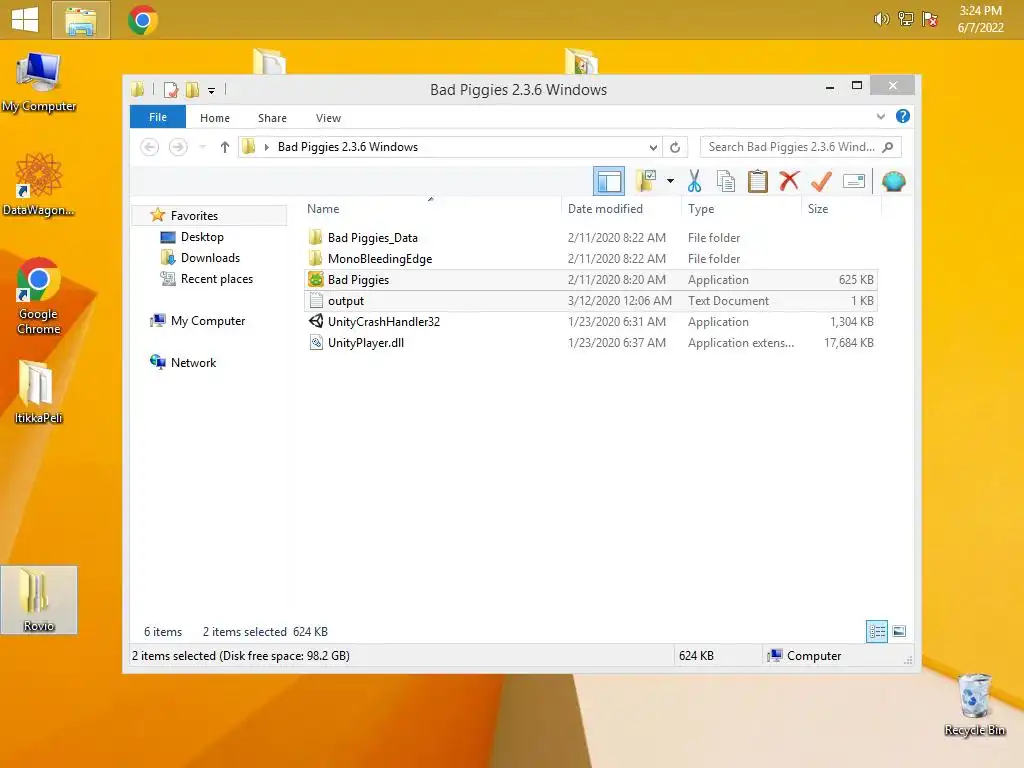Select the output text document
Screen dimensions: 1024x768
coord(591,300)
